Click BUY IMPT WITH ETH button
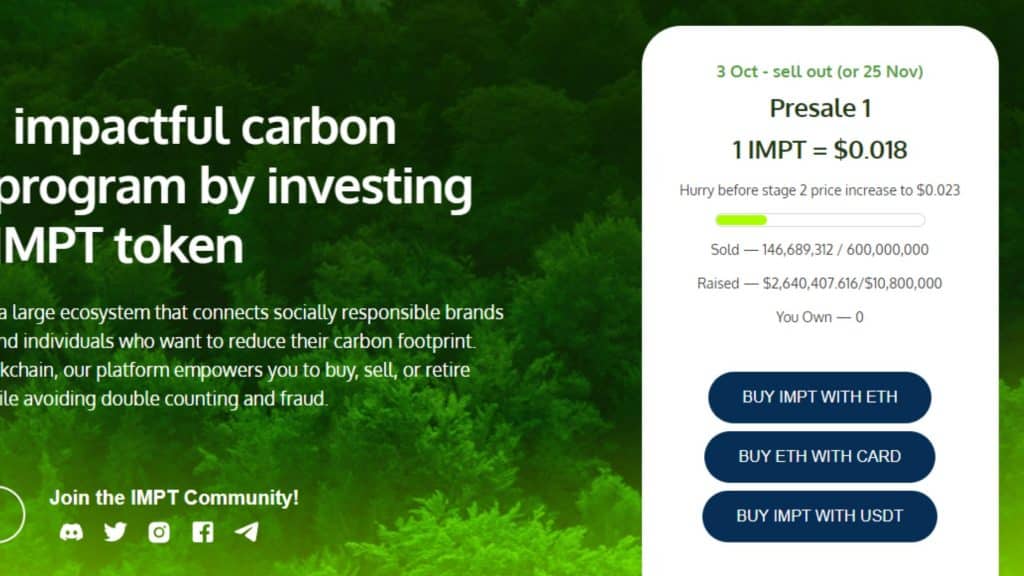The width and height of the screenshot is (1024, 576). click(820, 397)
